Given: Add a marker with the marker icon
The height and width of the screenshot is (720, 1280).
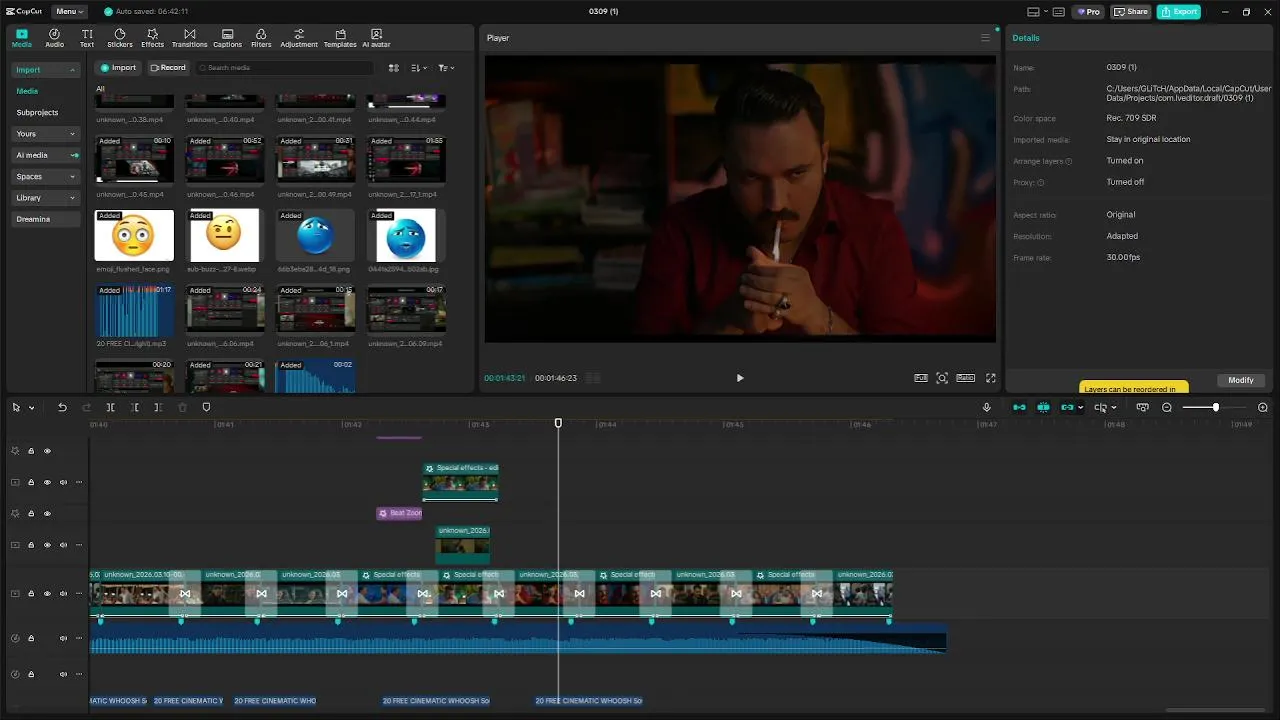Looking at the screenshot, I should point(206,407).
